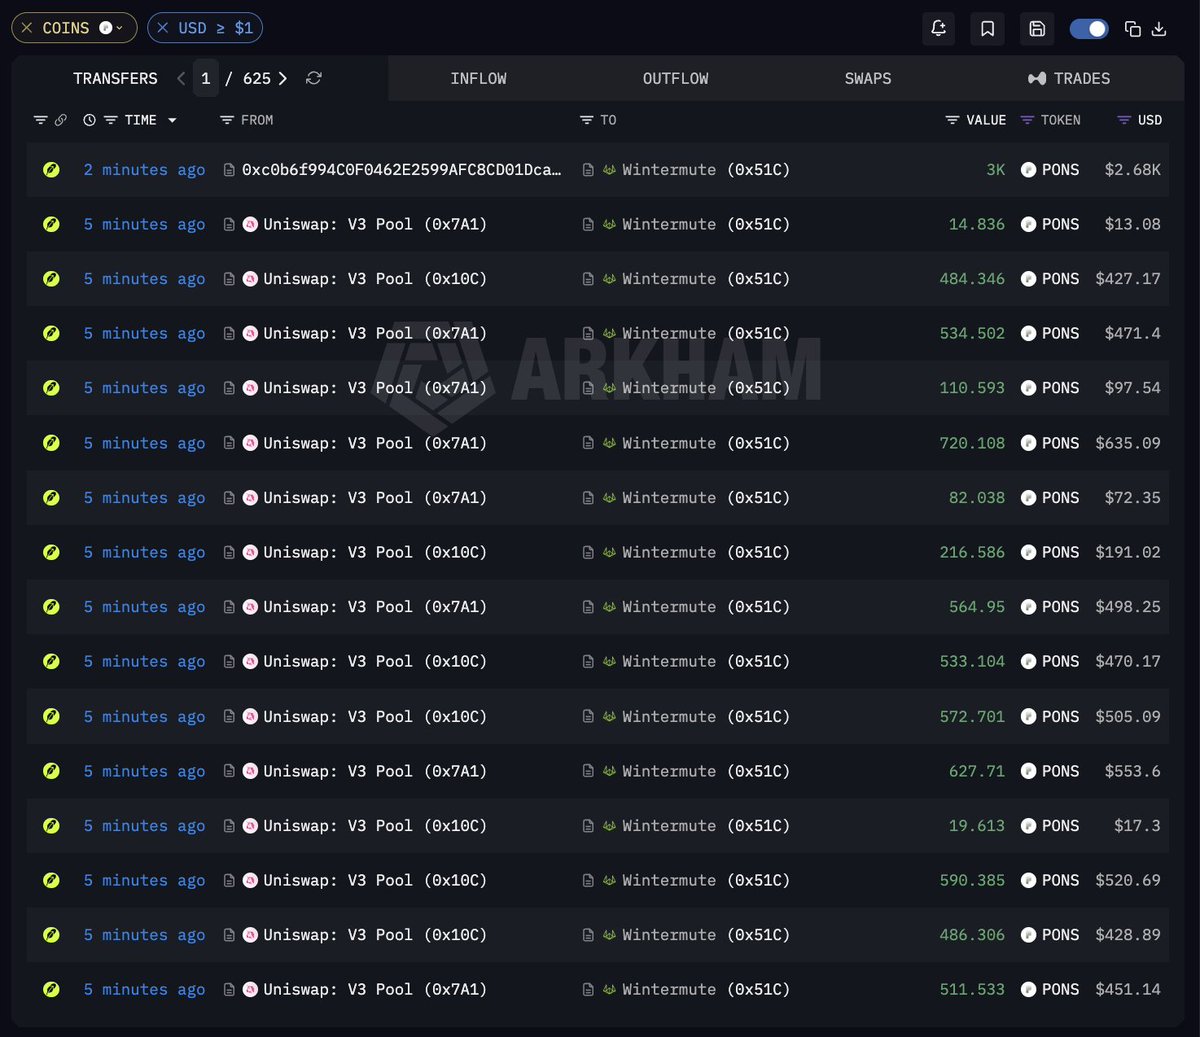Open the TO column filter

tap(586, 120)
